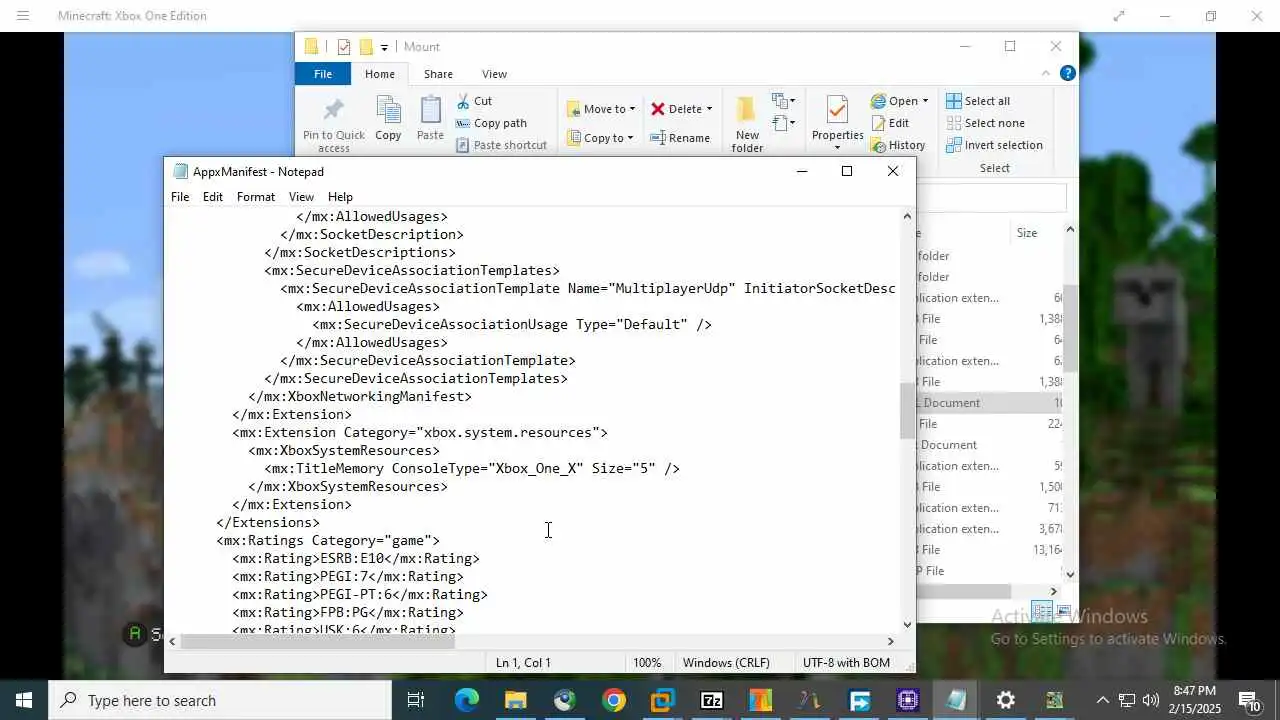The height and width of the screenshot is (720, 1280).
Task: Click Pin to Quick access in Explorer ribbon
Action: click(334, 125)
